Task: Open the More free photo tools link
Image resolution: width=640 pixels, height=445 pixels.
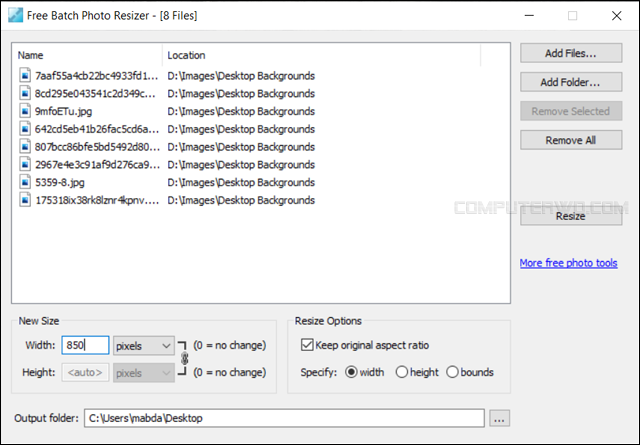Action: pyautogui.click(x=569, y=263)
